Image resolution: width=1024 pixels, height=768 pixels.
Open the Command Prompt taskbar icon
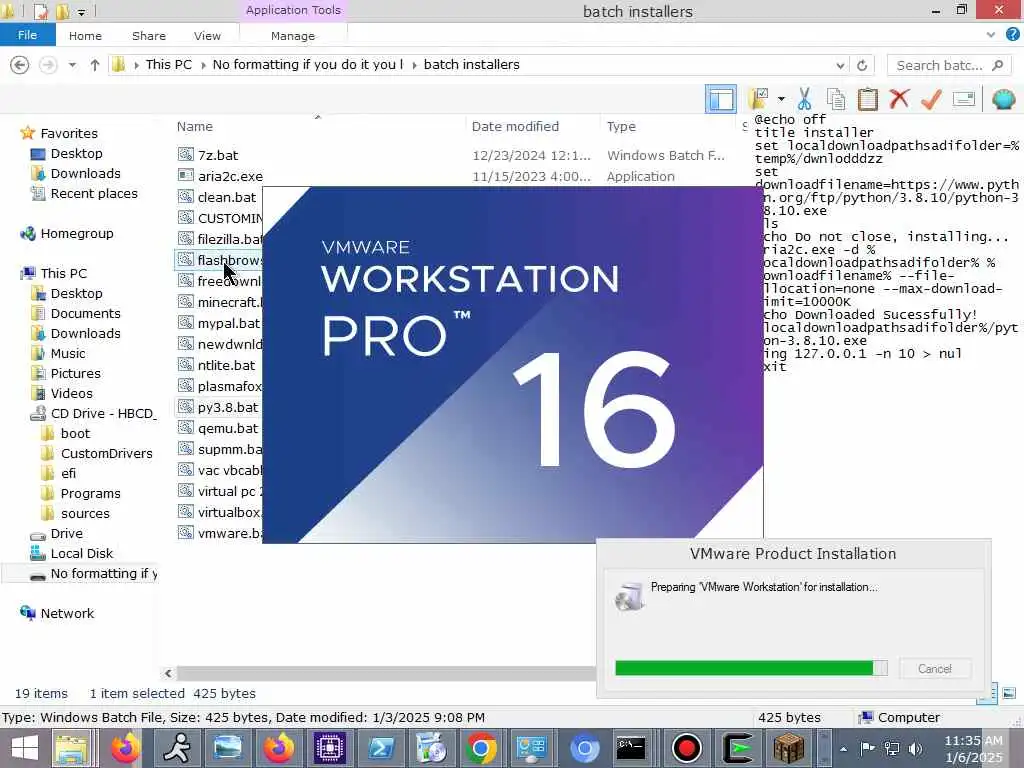point(631,748)
